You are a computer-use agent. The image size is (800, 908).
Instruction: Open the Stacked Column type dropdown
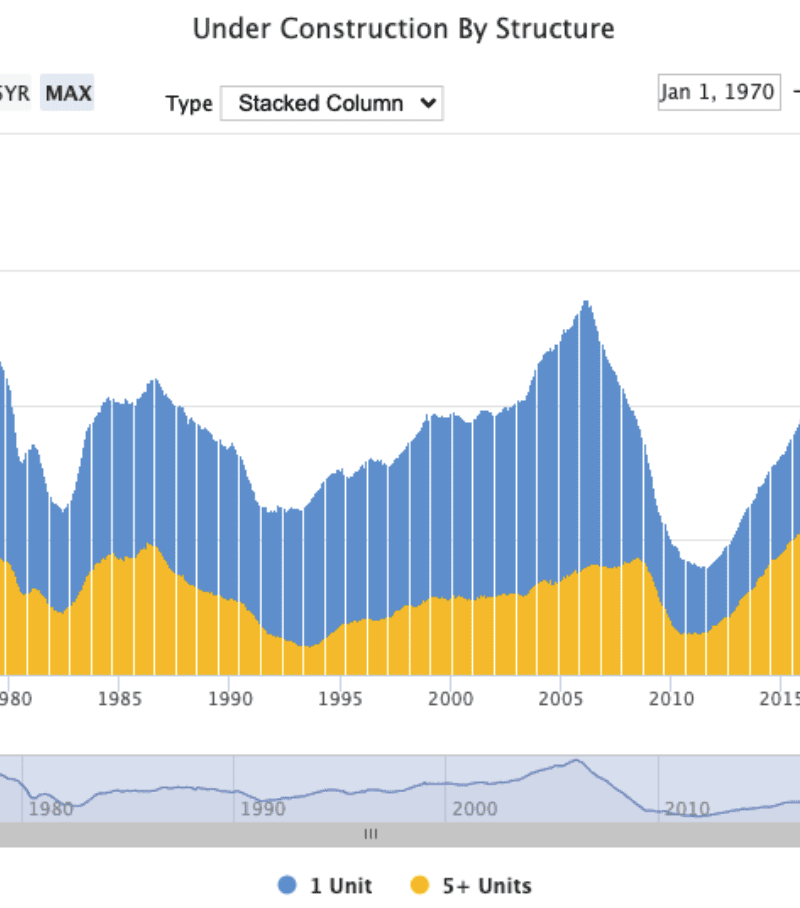[x=330, y=103]
